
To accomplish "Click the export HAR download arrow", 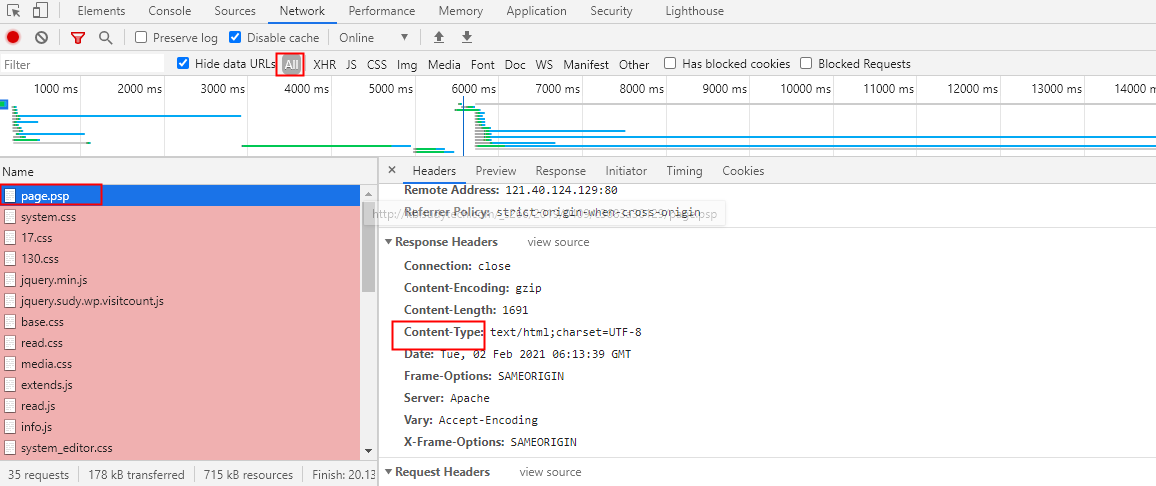I will point(466,38).
